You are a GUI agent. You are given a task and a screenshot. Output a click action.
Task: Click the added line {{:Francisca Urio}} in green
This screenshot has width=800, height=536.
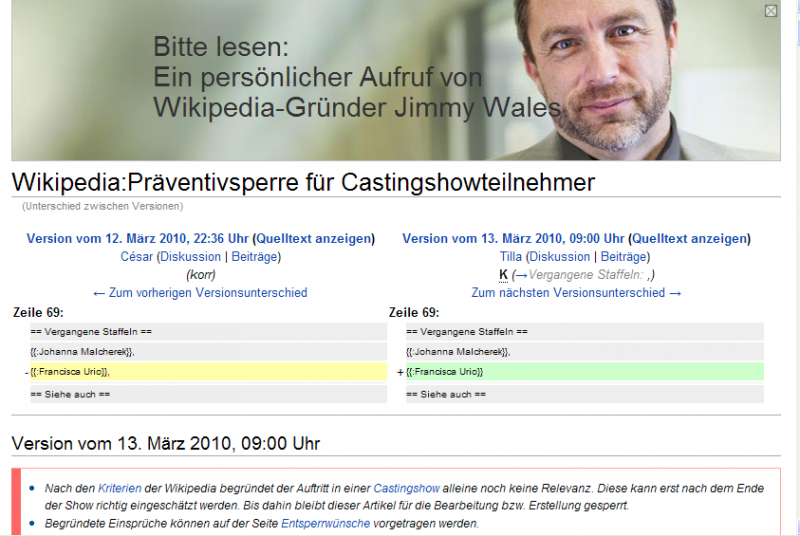point(585,372)
